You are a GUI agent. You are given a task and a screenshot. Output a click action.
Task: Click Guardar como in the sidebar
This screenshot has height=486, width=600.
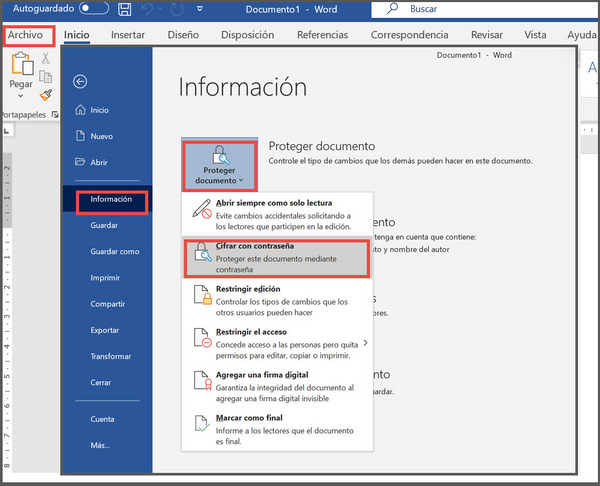click(114, 252)
